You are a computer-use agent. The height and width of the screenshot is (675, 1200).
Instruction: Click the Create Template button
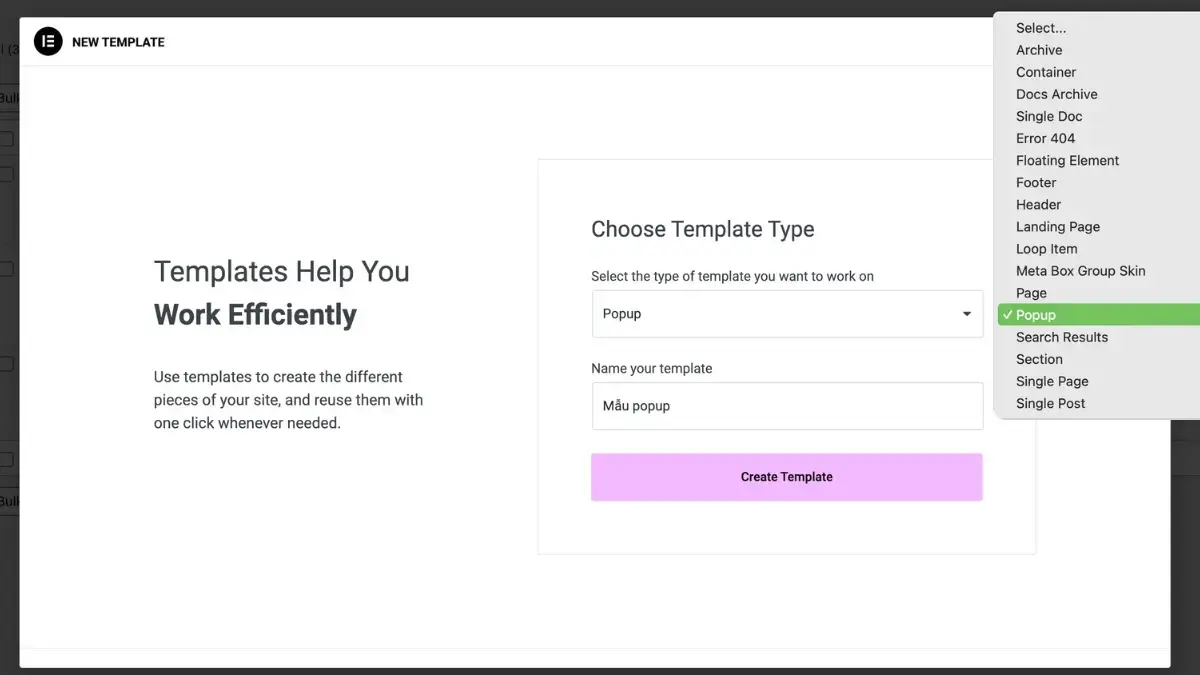787,477
